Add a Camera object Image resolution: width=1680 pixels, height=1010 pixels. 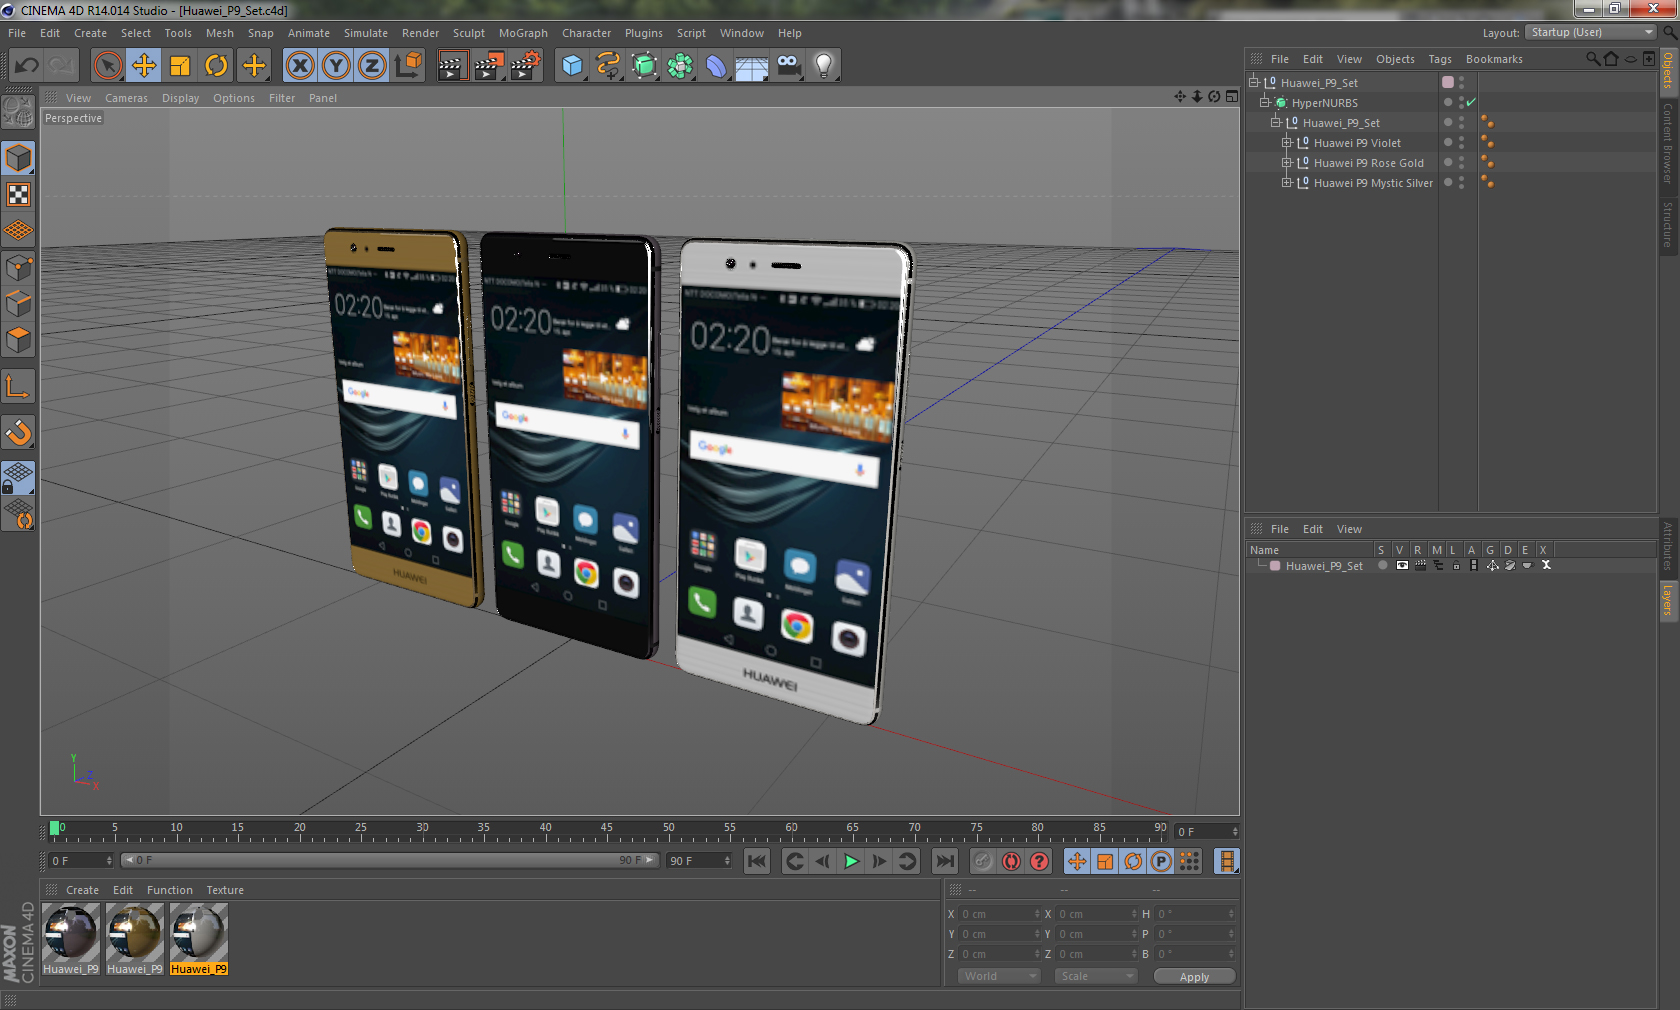(788, 66)
